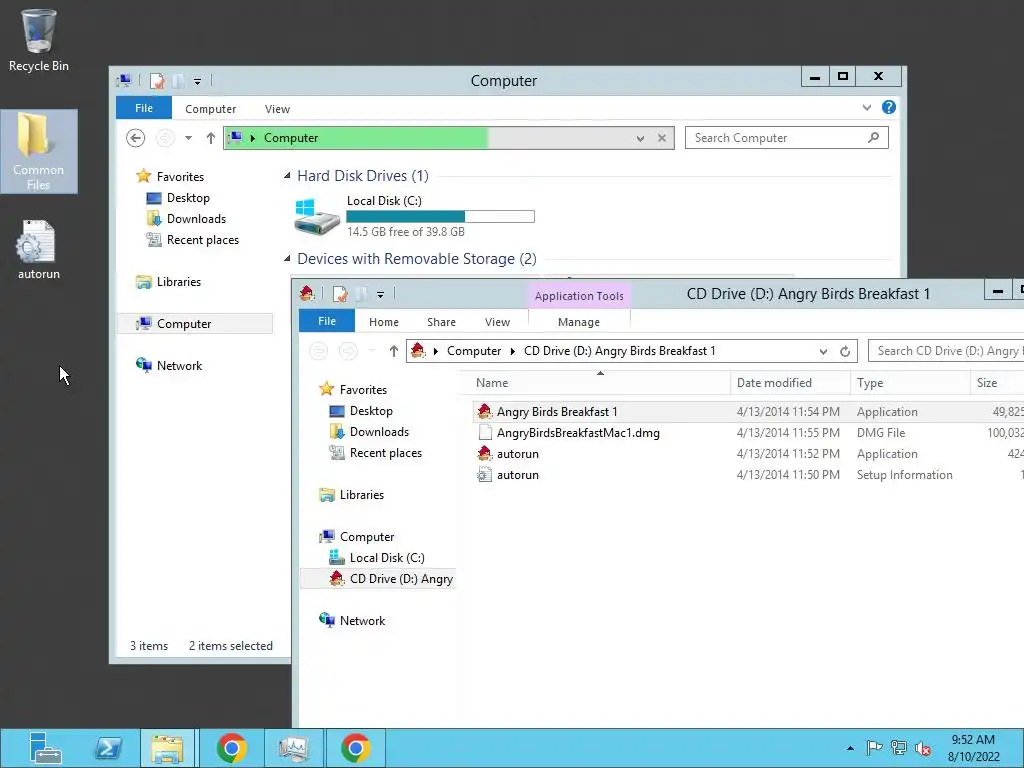Click Properties quick access icon in Computer window
1024x768 pixels.
point(157,81)
